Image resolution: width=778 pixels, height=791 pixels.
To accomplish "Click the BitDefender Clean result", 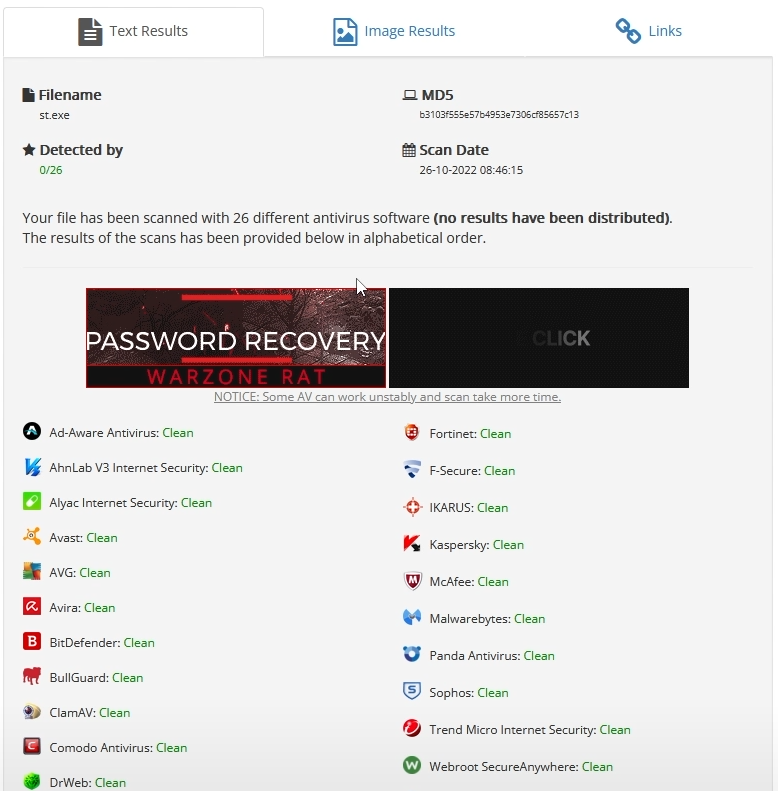I will tap(139, 643).
